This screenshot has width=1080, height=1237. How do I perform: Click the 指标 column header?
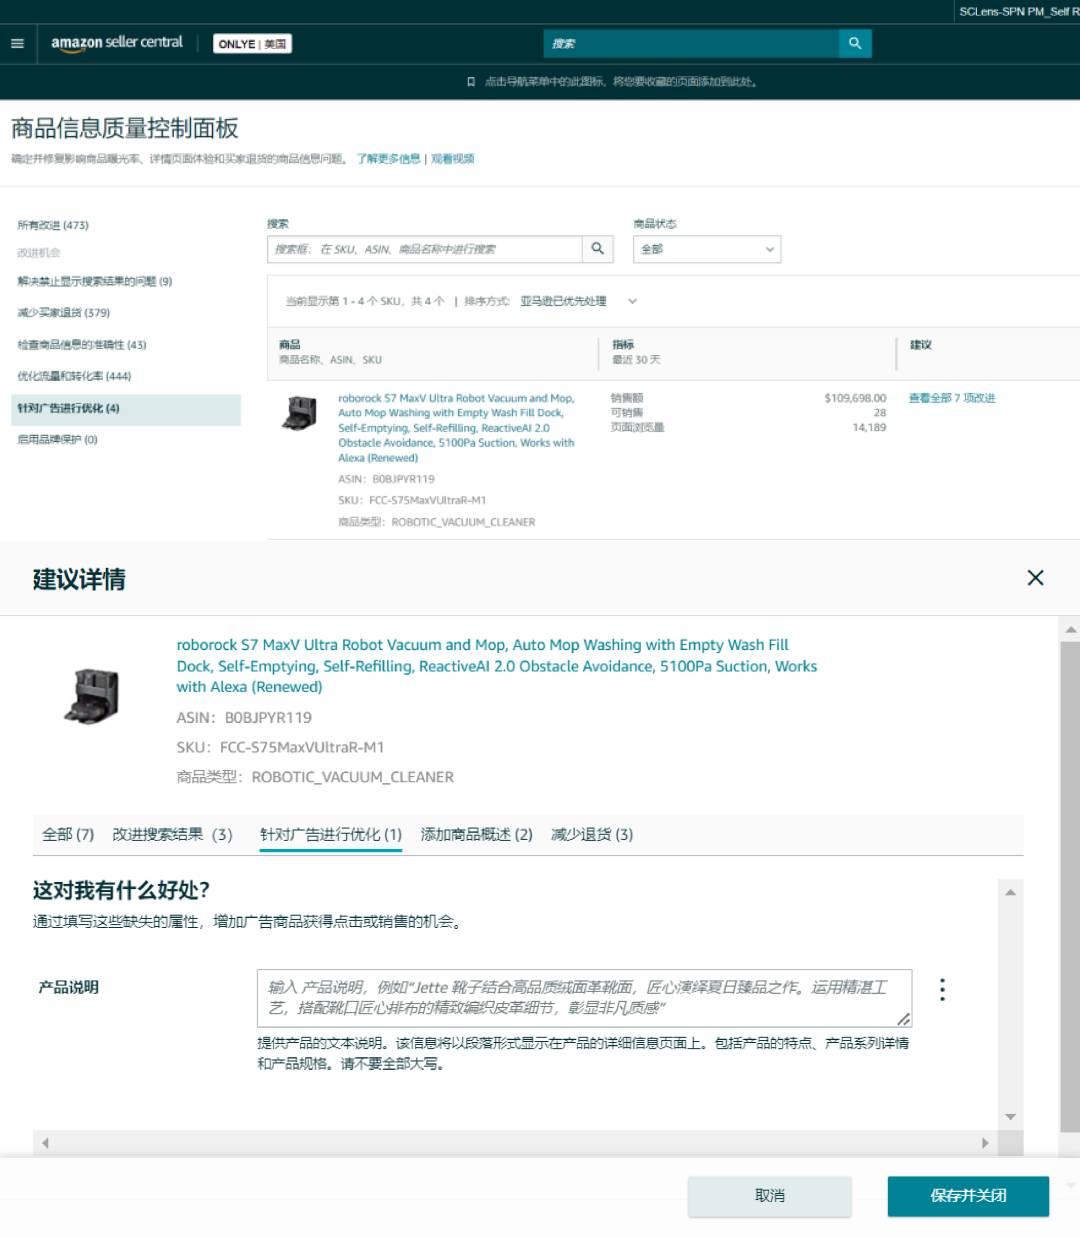click(x=623, y=345)
